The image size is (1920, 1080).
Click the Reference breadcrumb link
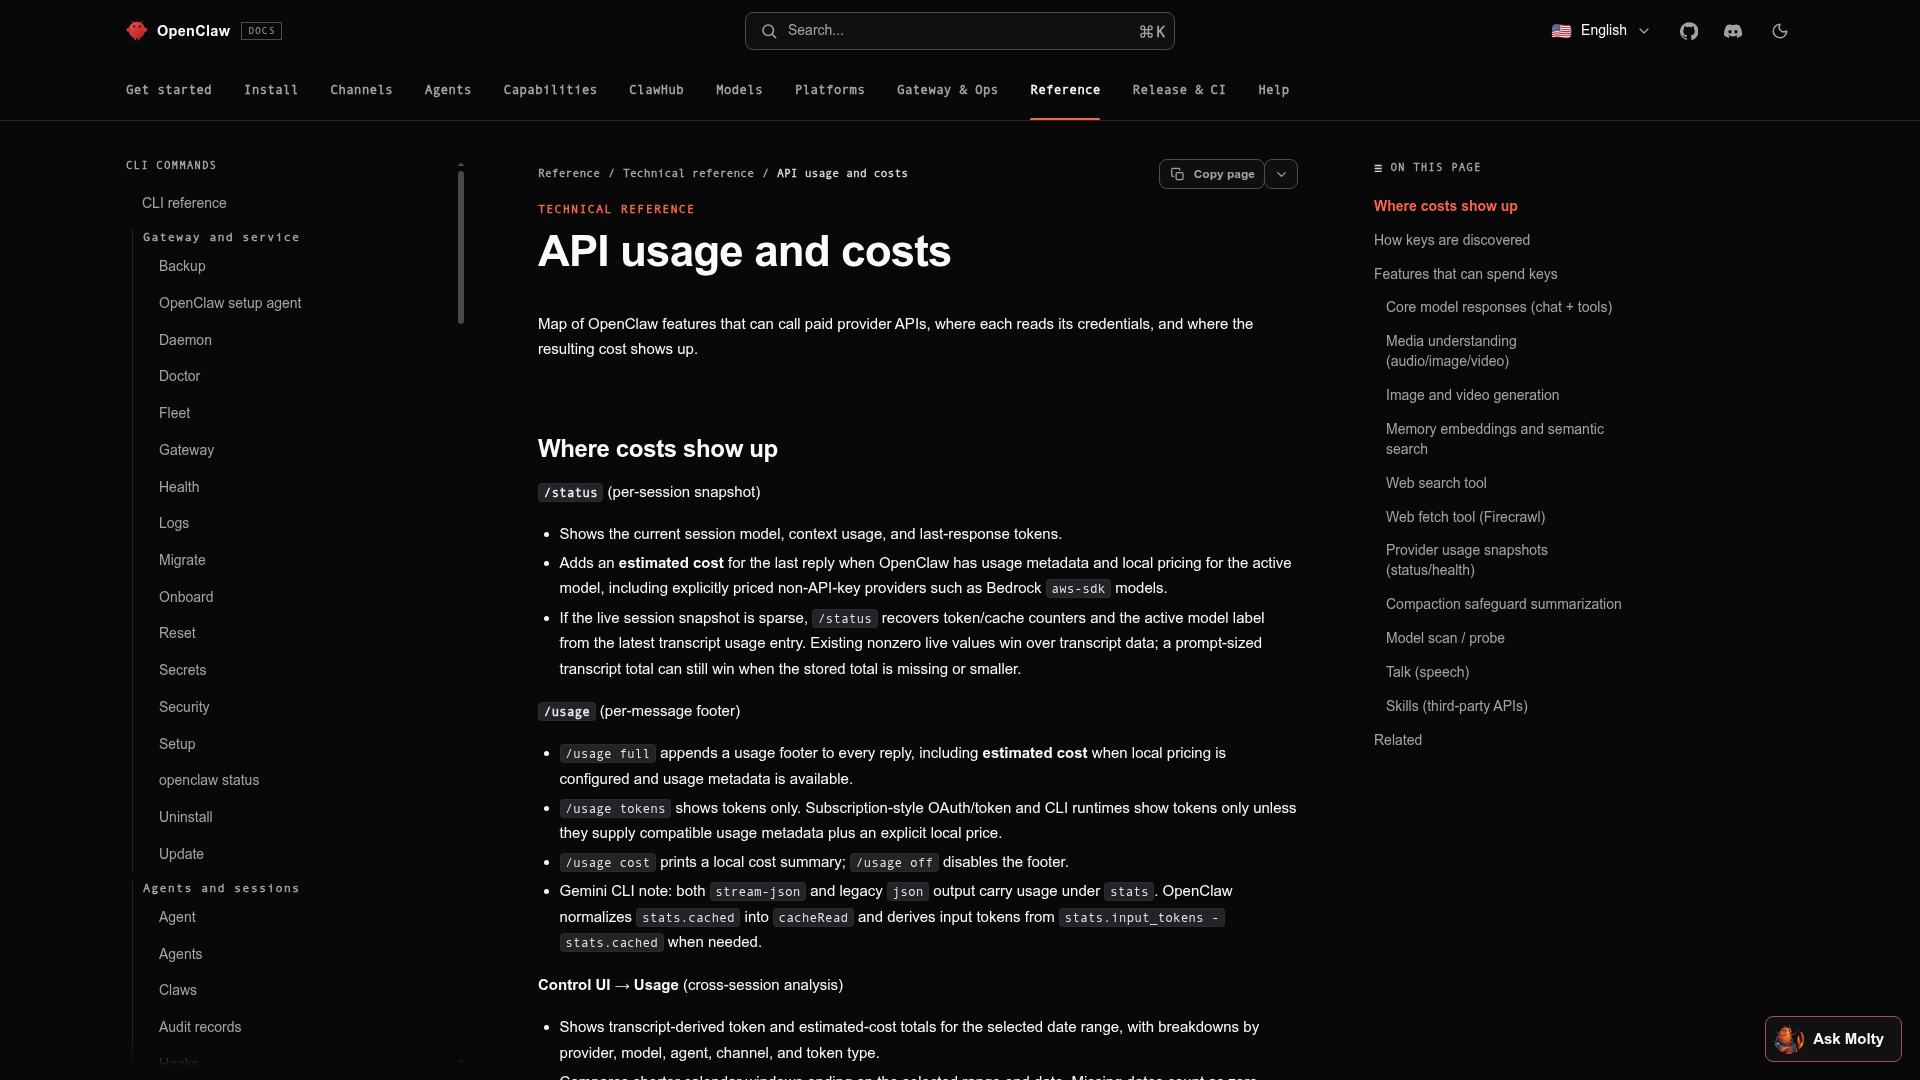click(x=569, y=174)
